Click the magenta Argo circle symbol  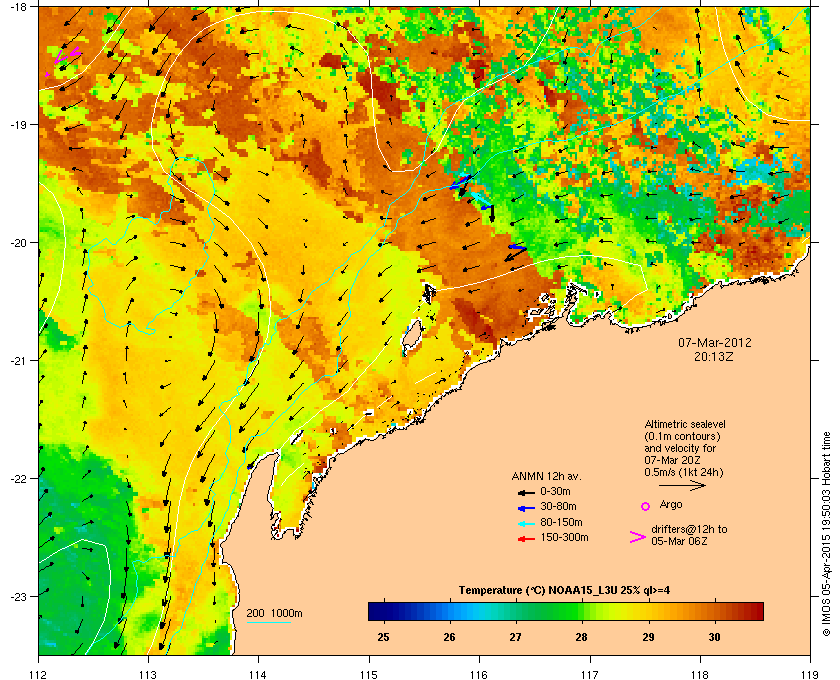pos(646,506)
